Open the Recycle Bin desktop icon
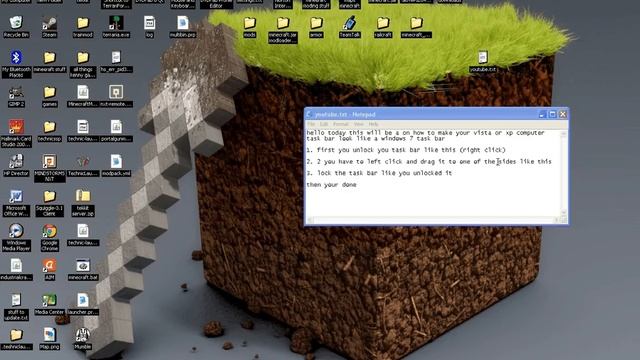Image resolution: width=640 pixels, height=360 pixels. [x=16, y=27]
